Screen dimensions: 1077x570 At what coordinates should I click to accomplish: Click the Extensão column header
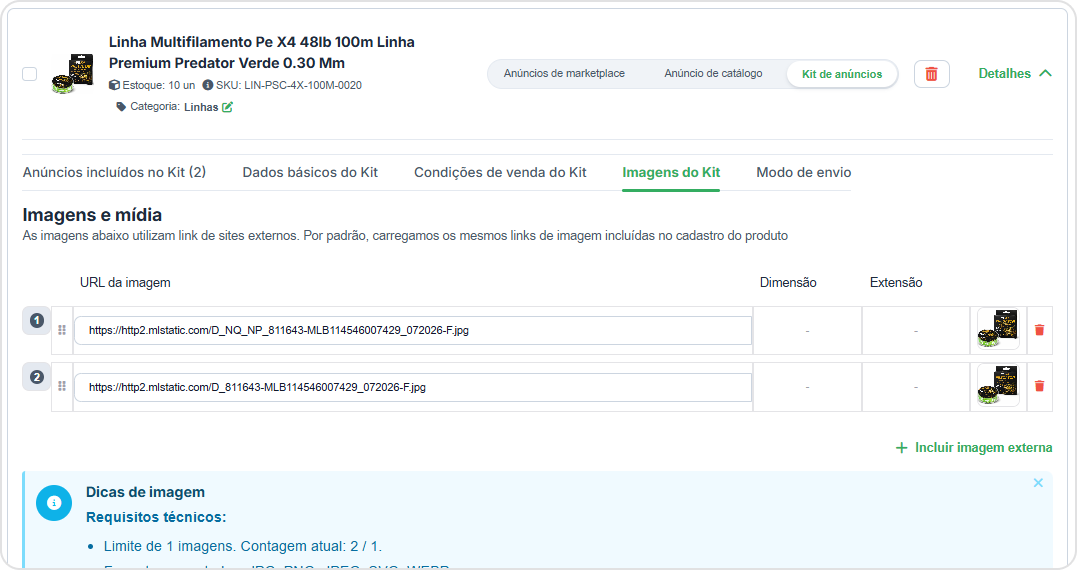[x=896, y=282]
